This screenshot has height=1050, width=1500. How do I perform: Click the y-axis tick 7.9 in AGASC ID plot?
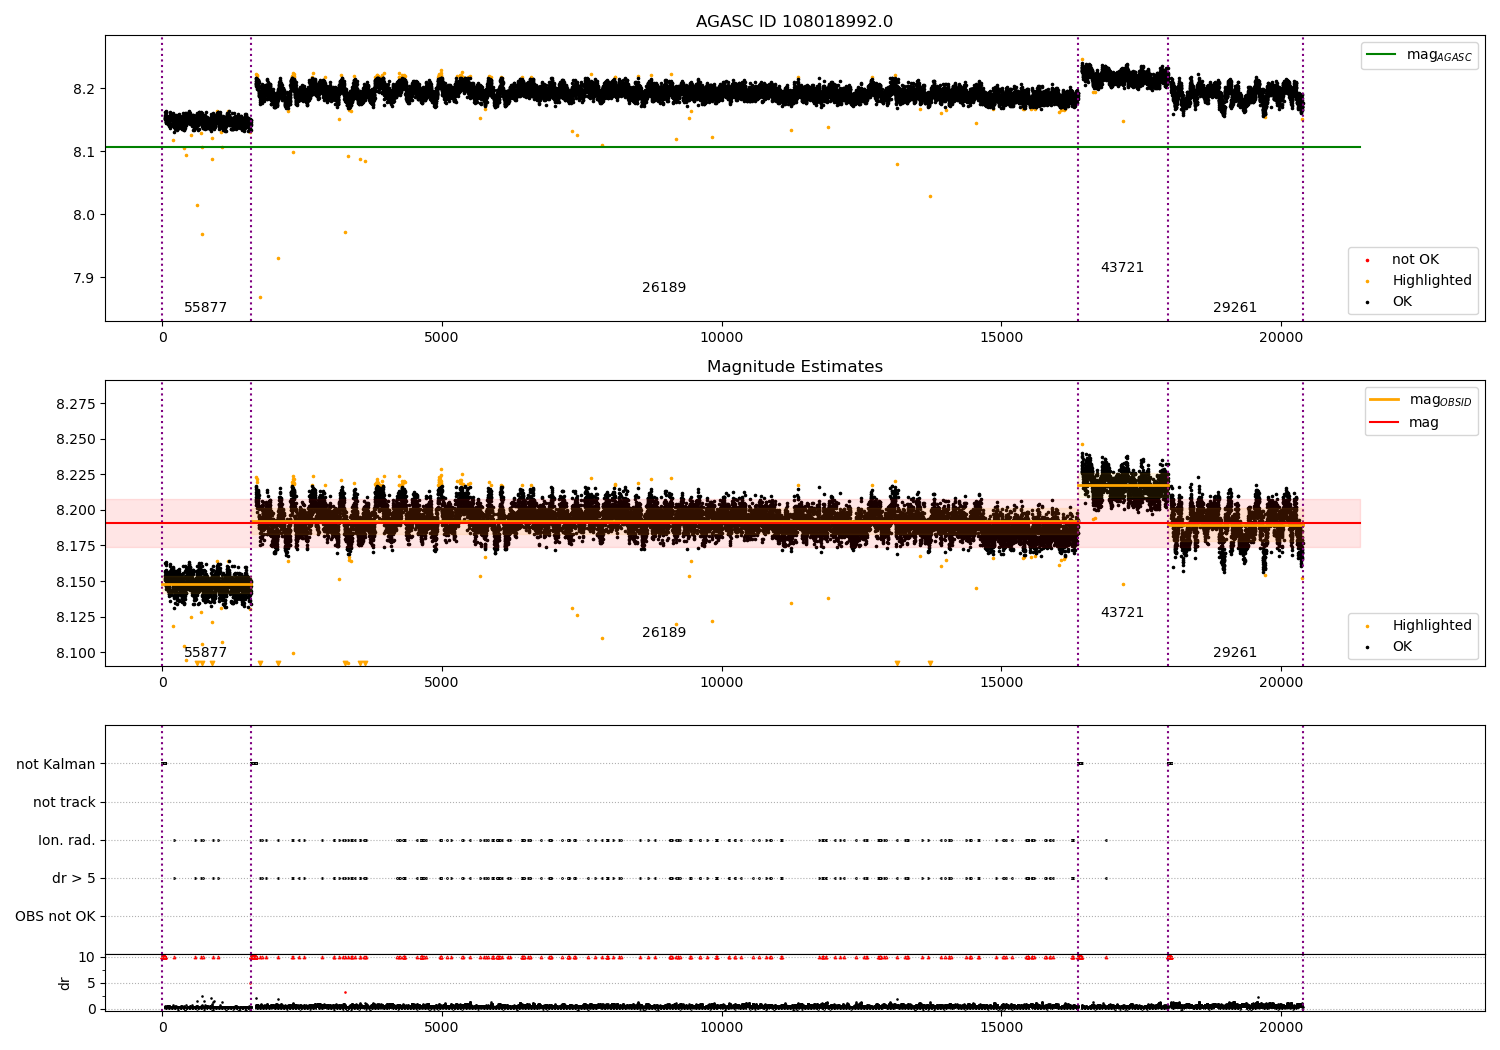point(84,278)
